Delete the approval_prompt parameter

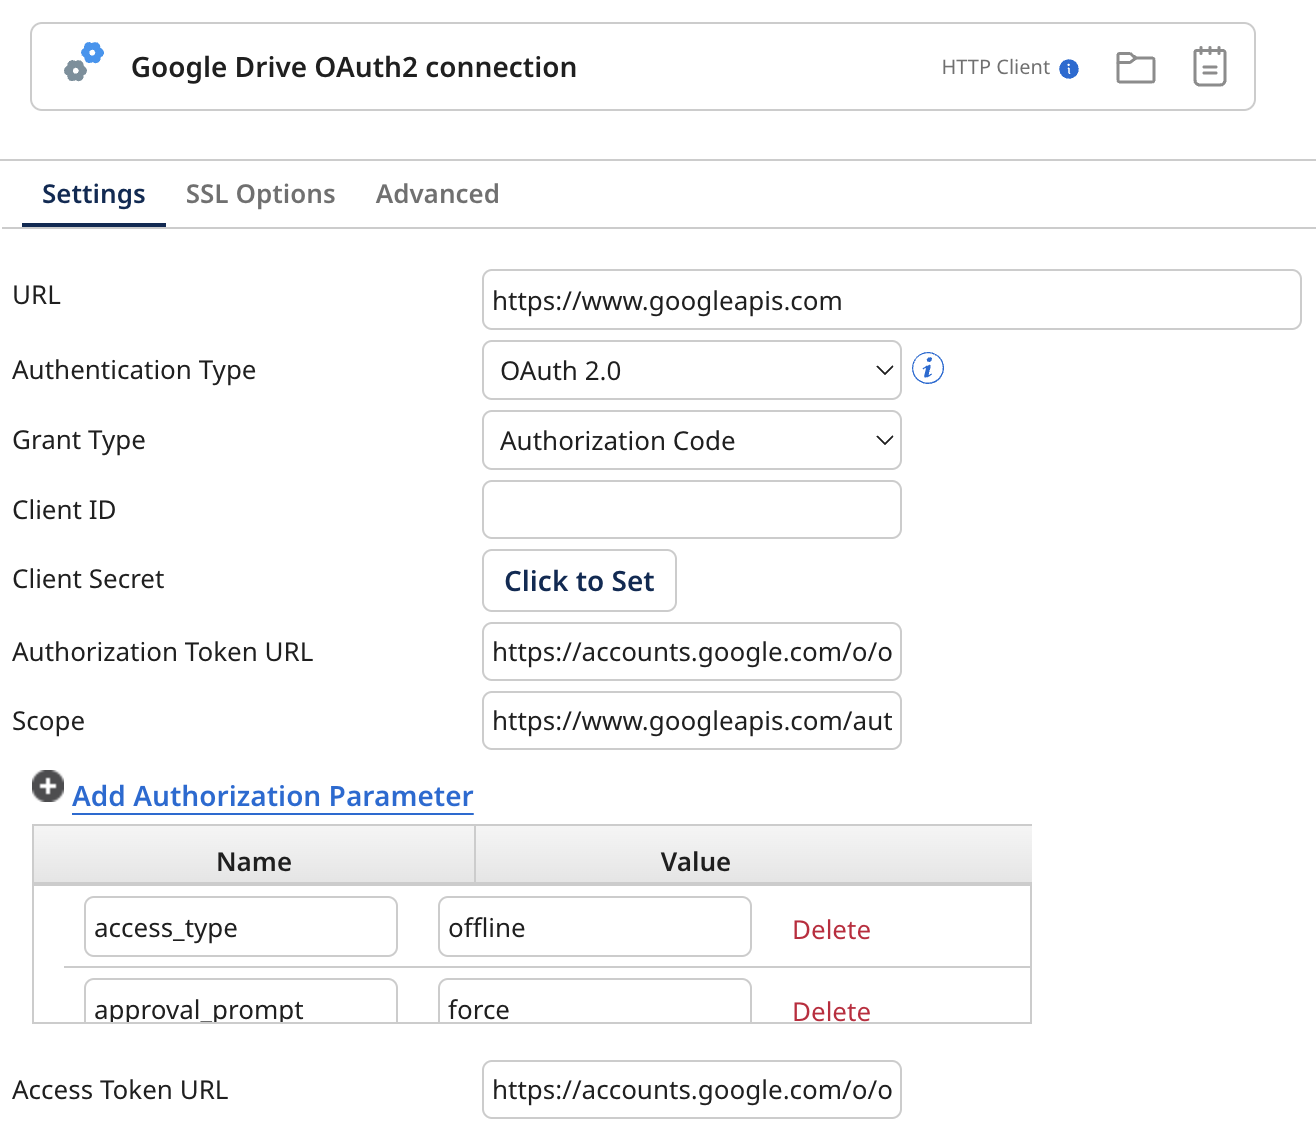(831, 1011)
